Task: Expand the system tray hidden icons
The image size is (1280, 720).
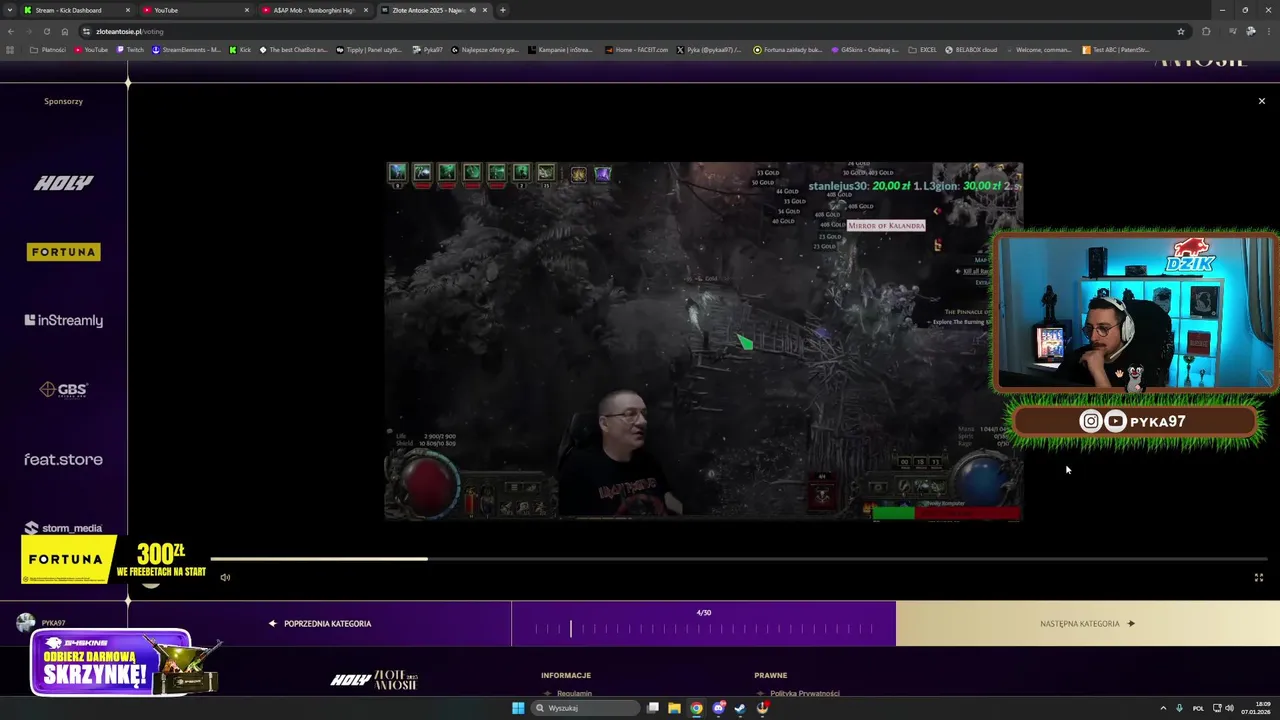Action: (x=1162, y=708)
